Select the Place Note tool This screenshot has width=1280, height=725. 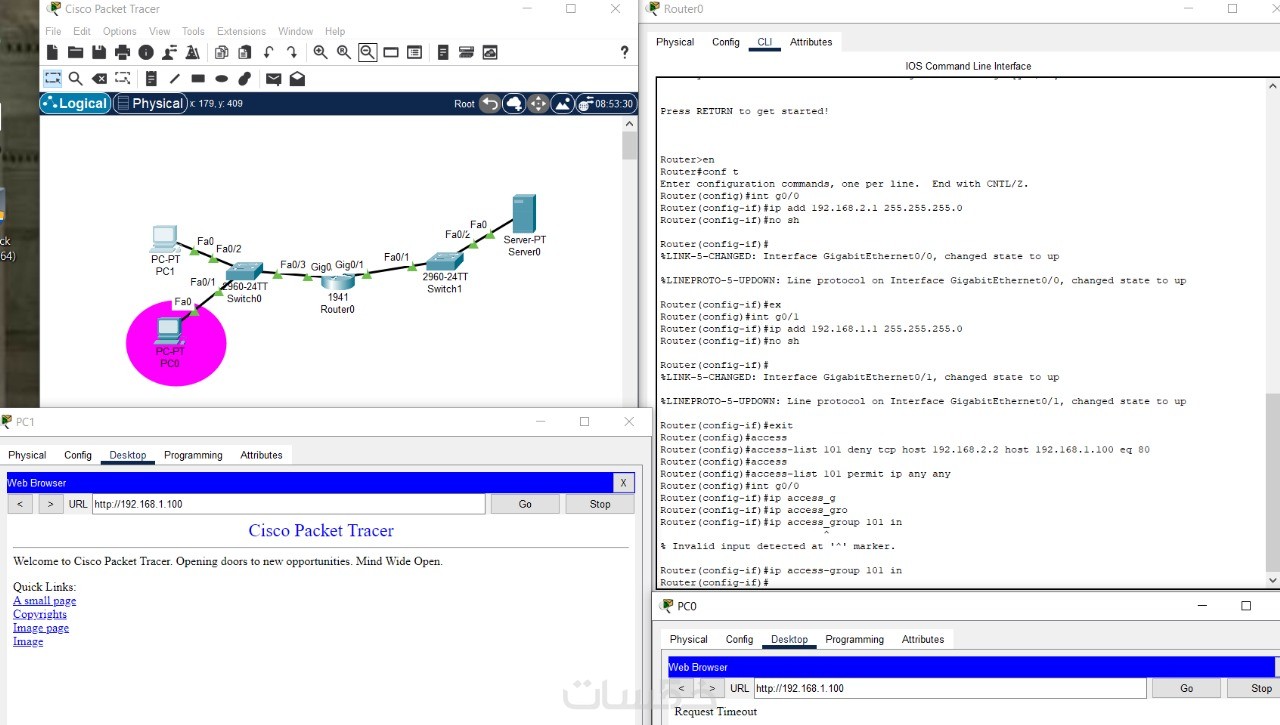coord(151,78)
